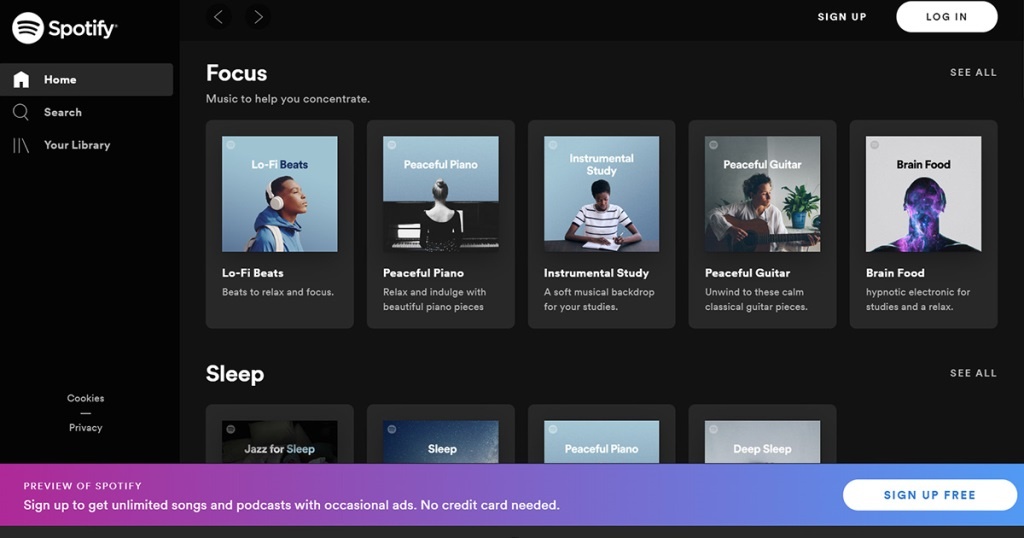Go back with the left arrow
Image resolution: width=1024 pixels, height=538 pixels.
218,16
